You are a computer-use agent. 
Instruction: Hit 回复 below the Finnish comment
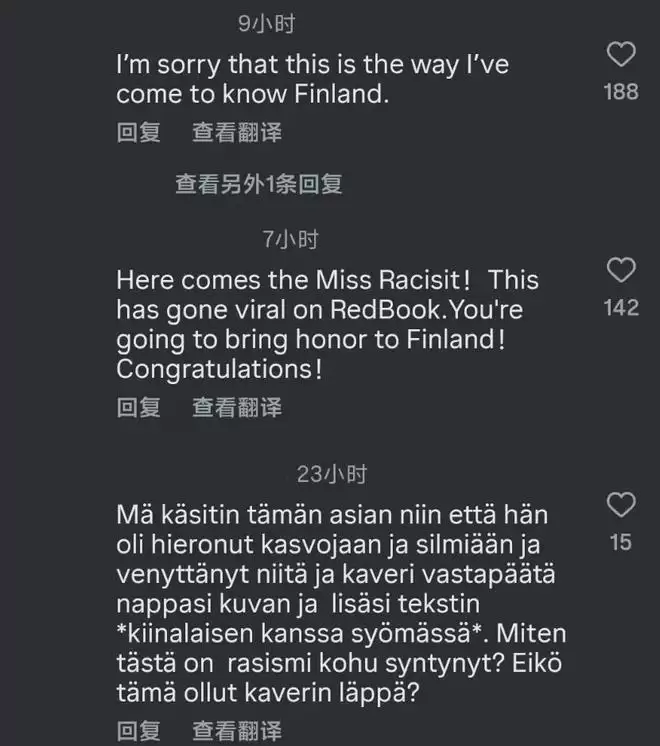point(138,730)
